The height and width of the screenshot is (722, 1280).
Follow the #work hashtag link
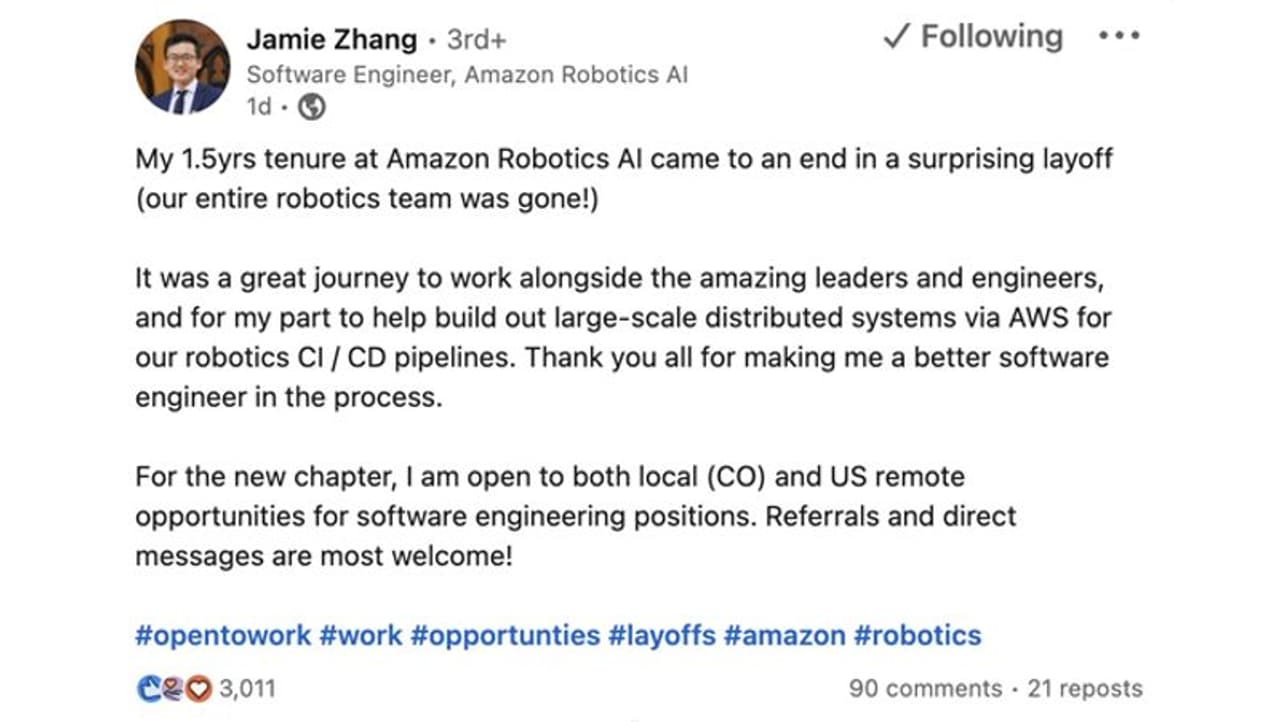pyautogui.click(x=360, y=635)
